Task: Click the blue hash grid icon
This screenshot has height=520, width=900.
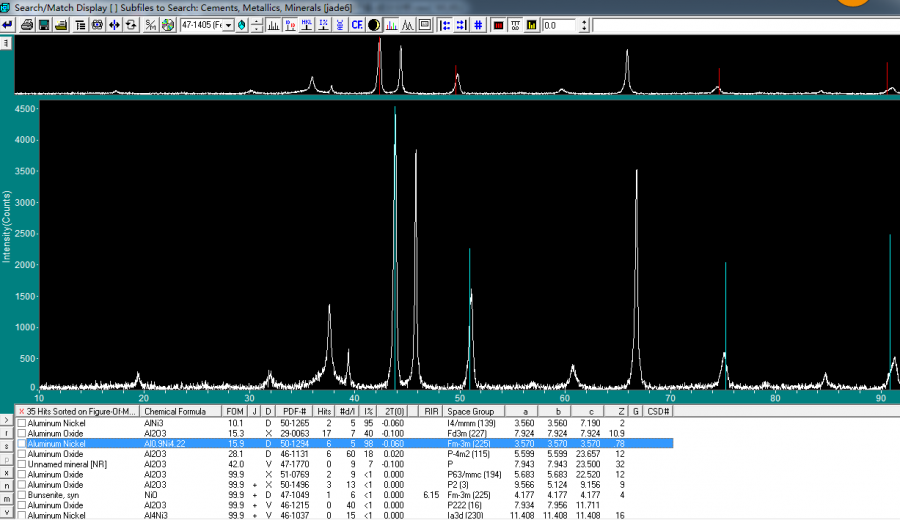Action: click(x=478, y=24)
